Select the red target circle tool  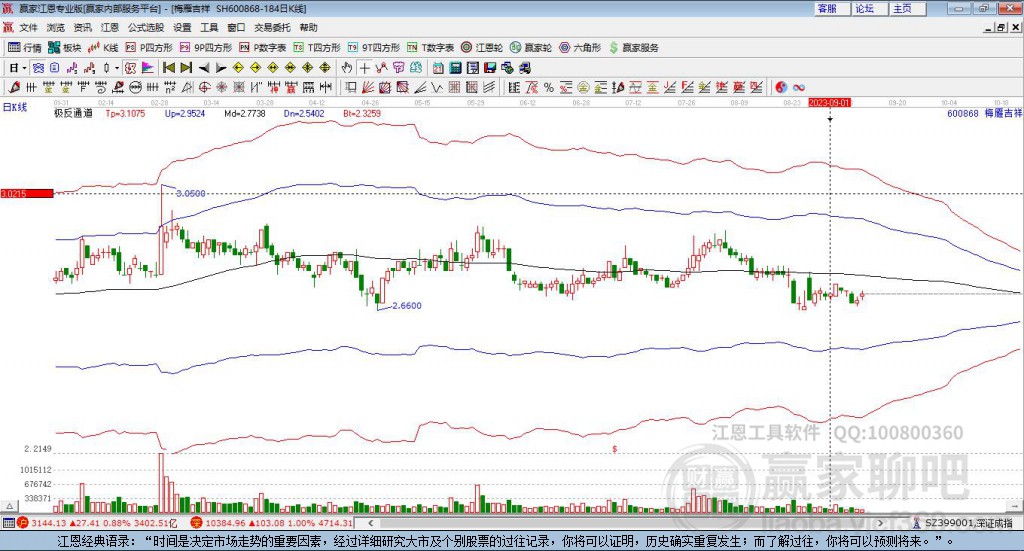point(204,87)
